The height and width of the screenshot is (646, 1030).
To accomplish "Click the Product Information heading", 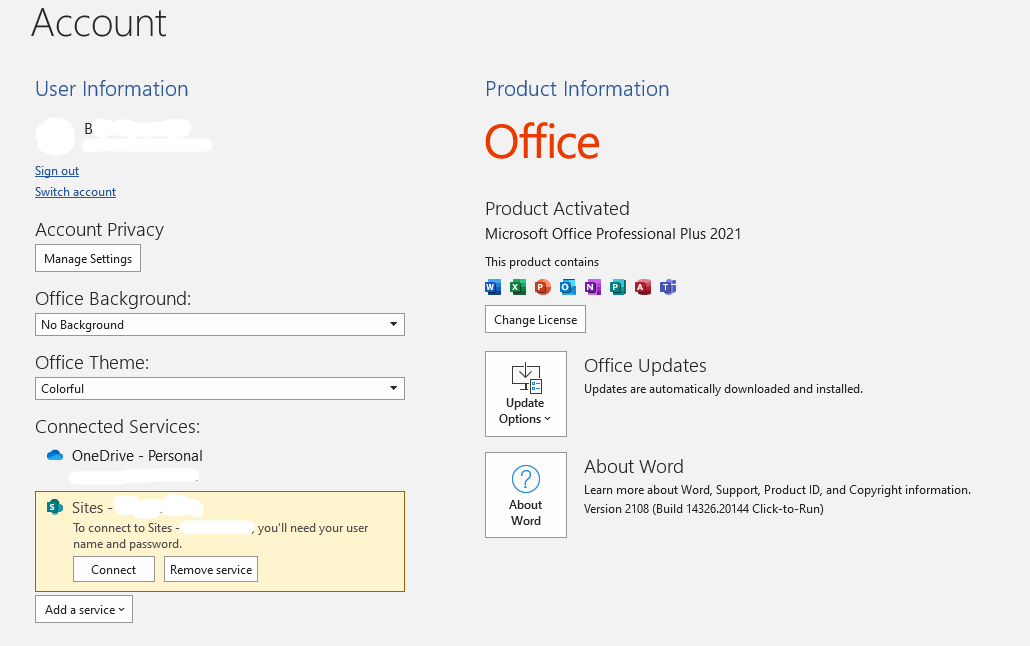I will point(577,89).
